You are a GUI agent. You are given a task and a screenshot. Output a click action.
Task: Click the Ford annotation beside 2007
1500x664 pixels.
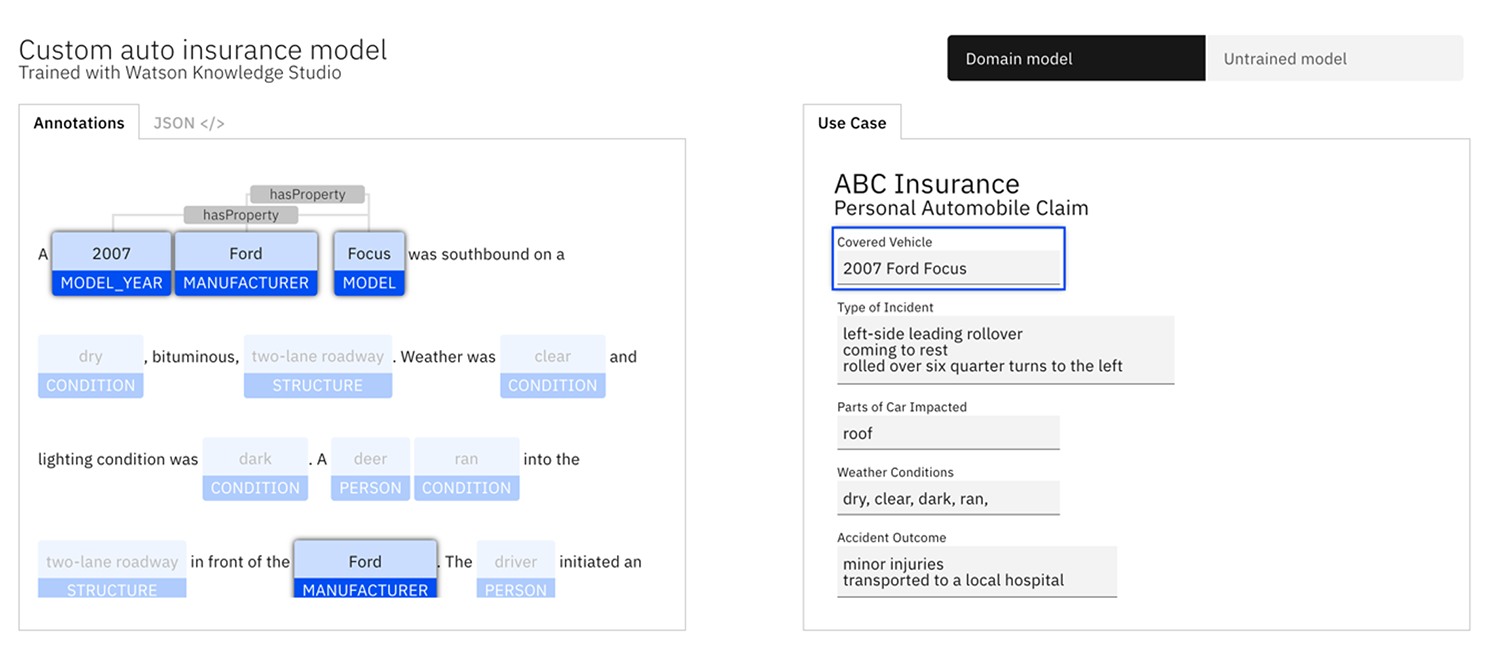pyautogui.click(x=246, y=265)
